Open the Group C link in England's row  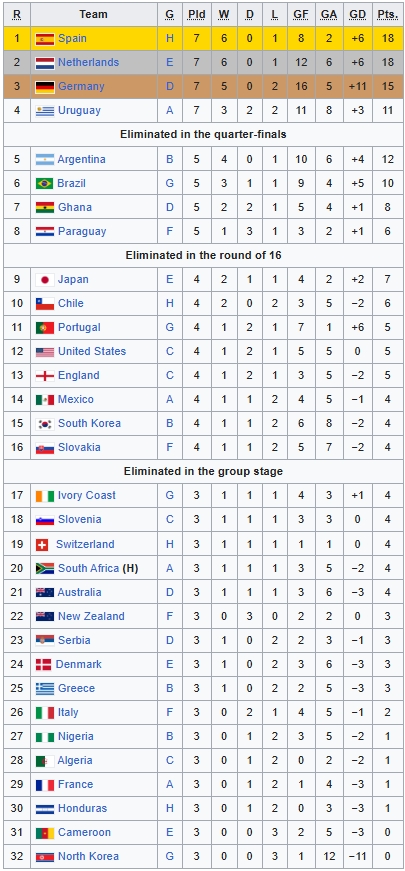click(x=169, y=376)
